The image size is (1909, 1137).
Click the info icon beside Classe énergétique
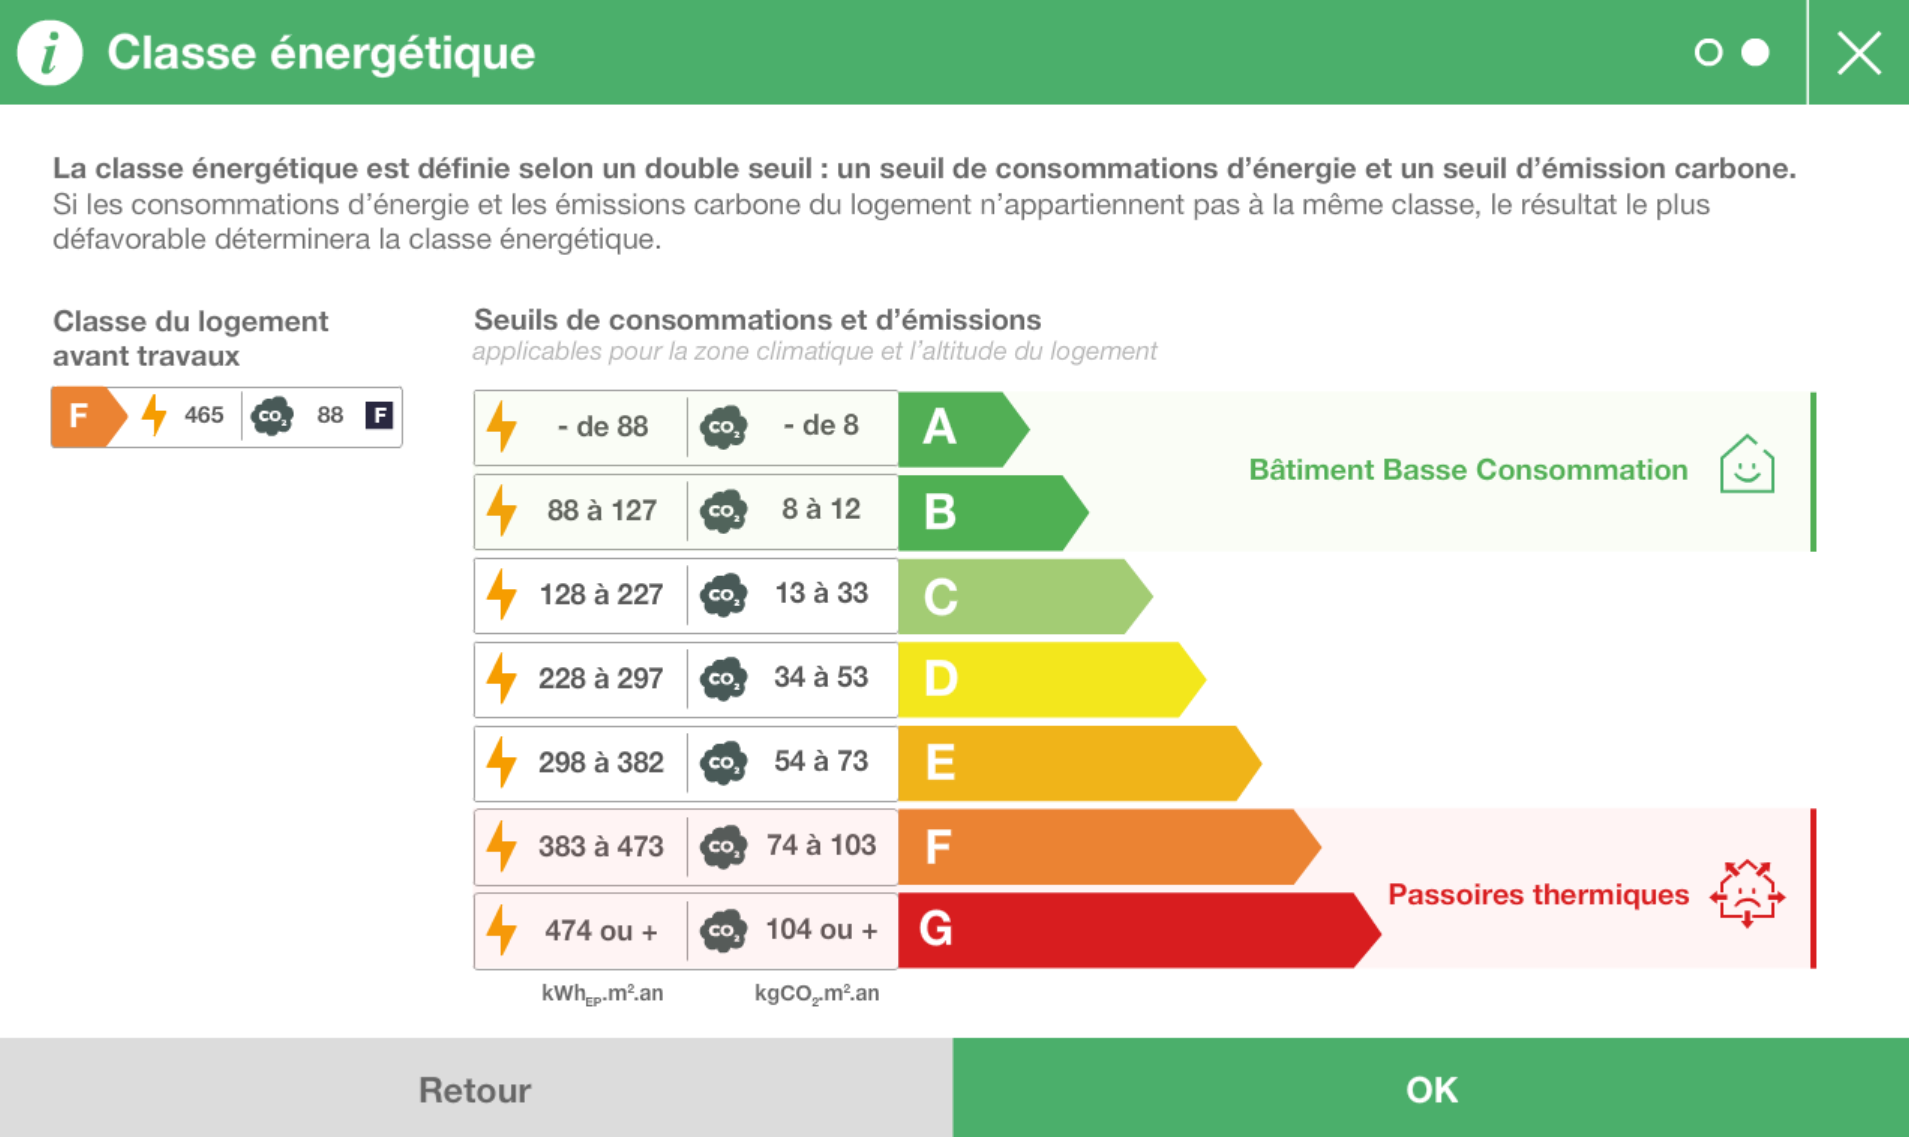[49, 52]
